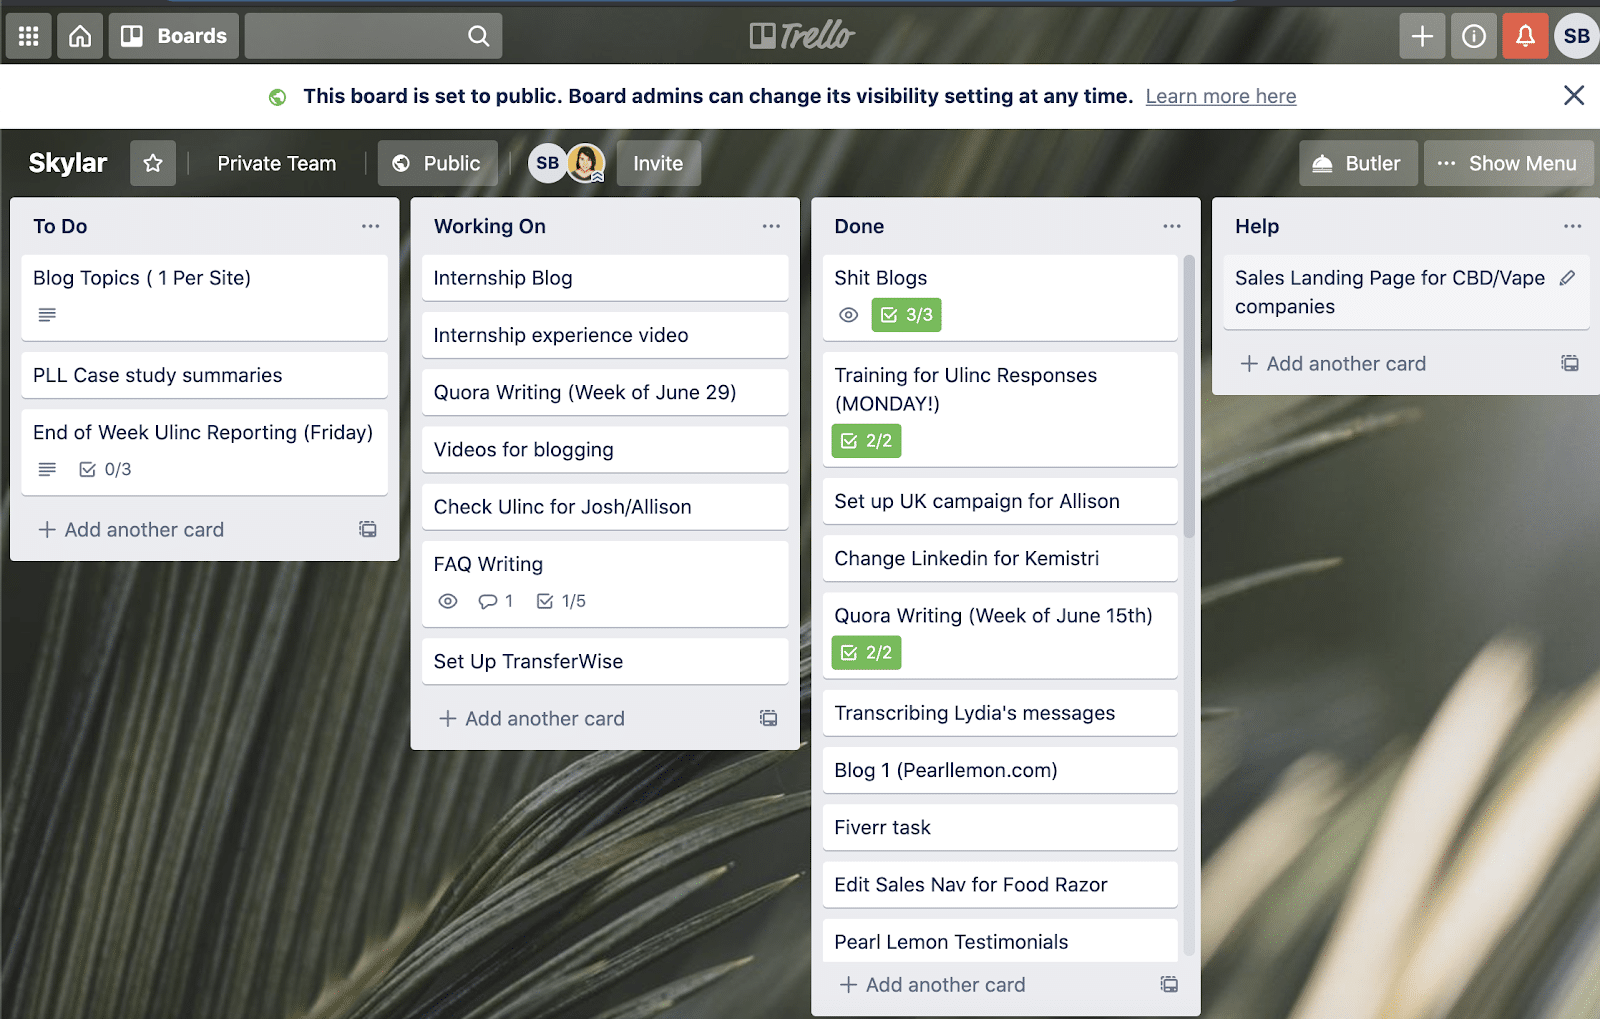Open Set Up TransferWise card
Screen dimensions: 1600x1019
point(605,661)
